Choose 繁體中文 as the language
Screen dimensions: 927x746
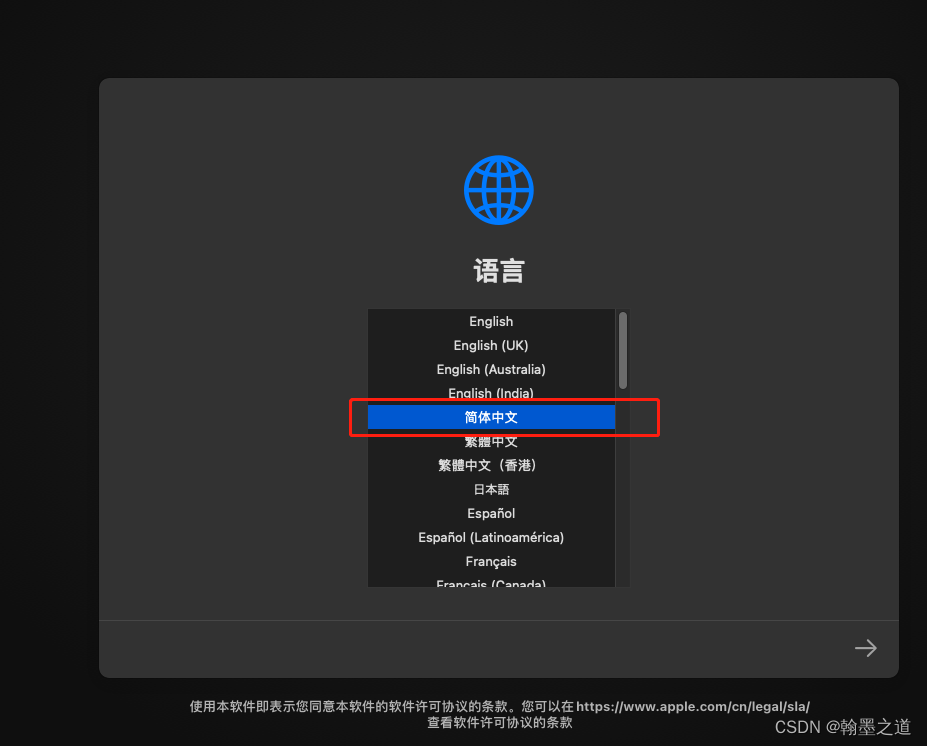491,441
